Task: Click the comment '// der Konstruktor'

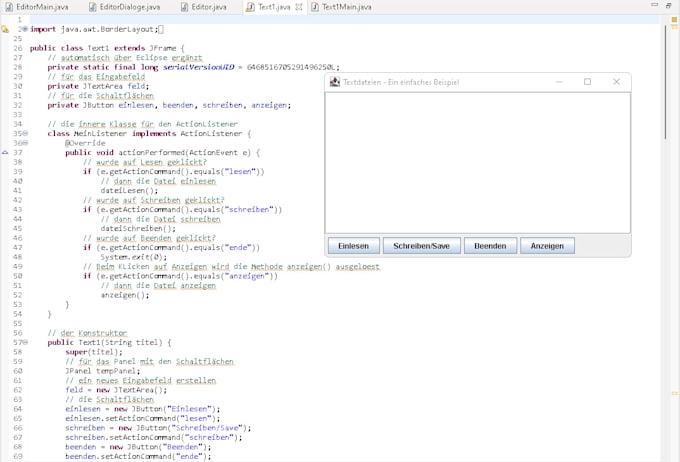Action: [87, 333]
